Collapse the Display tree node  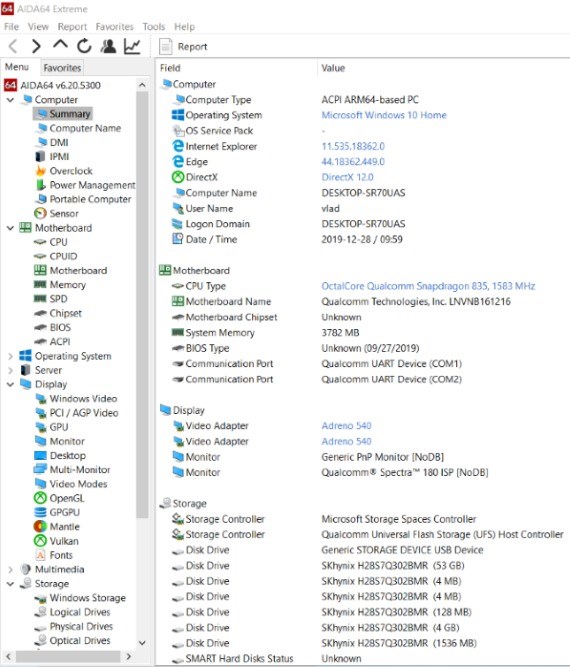pyautogui.click(x=11, y=385)
